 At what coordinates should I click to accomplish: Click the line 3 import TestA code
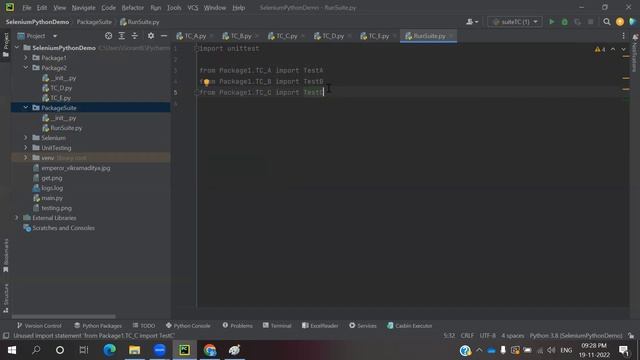pos(261,71)
